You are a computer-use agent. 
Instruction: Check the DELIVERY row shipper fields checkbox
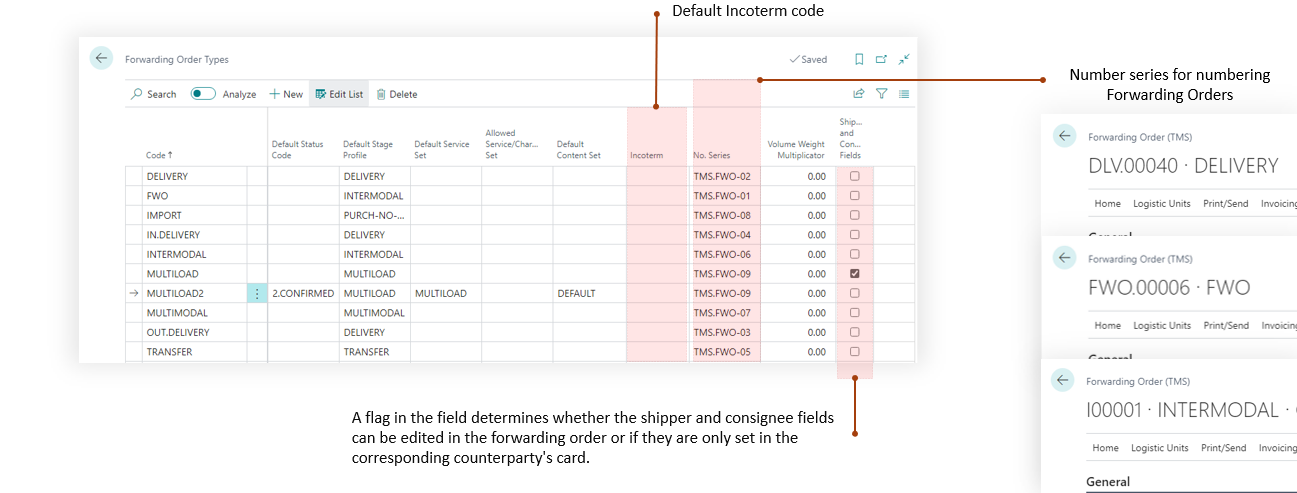point(854,176)
